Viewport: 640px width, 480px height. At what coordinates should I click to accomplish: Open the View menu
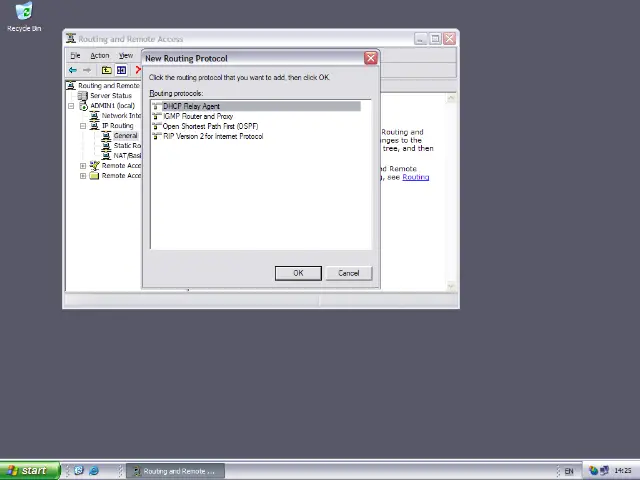(125, 56)
